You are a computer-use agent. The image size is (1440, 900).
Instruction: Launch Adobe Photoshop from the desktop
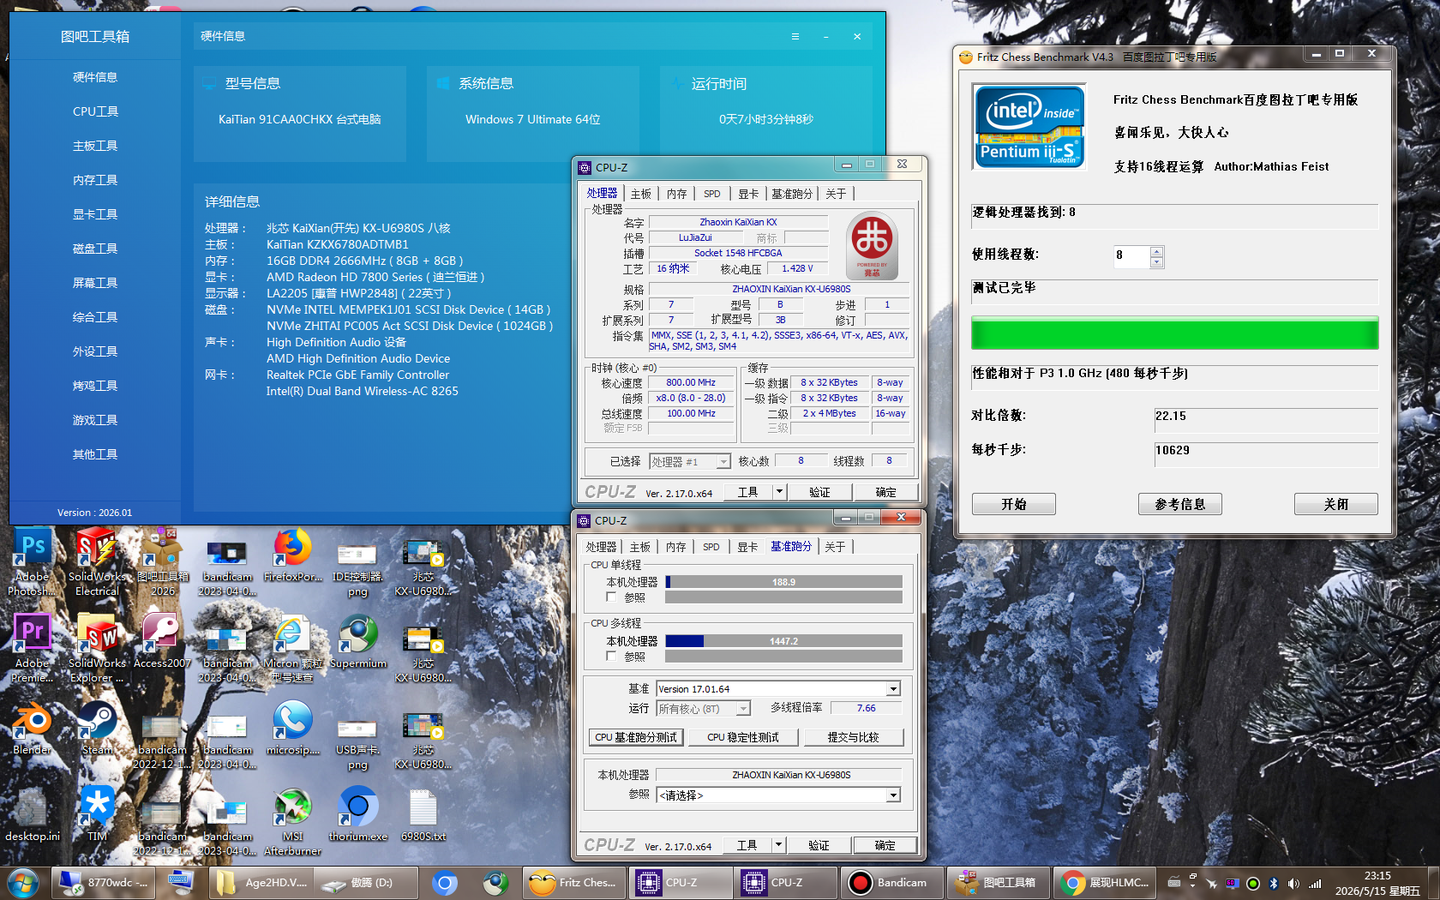(32, 562)
